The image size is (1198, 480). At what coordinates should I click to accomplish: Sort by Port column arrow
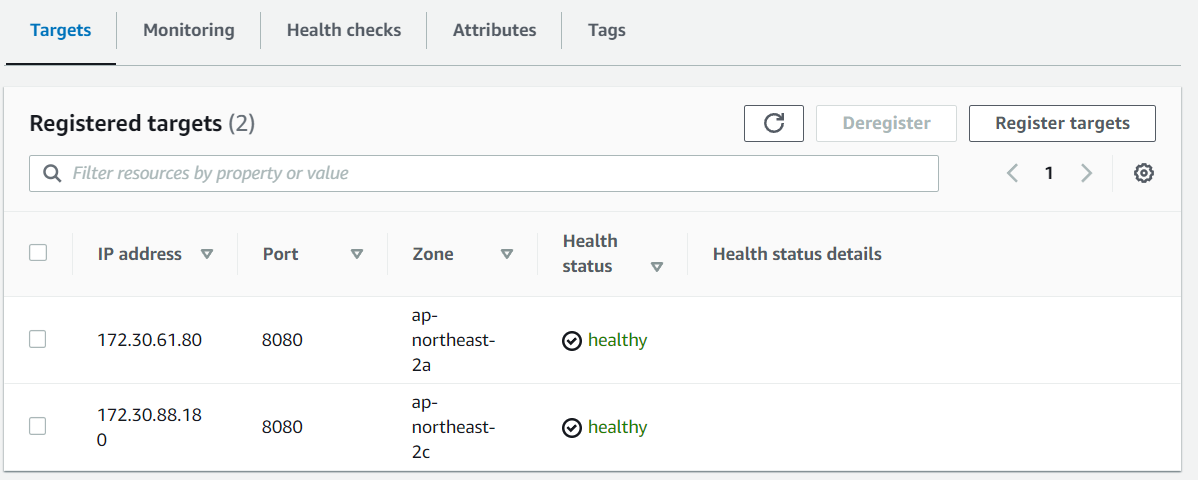click(x=357, y=254)
